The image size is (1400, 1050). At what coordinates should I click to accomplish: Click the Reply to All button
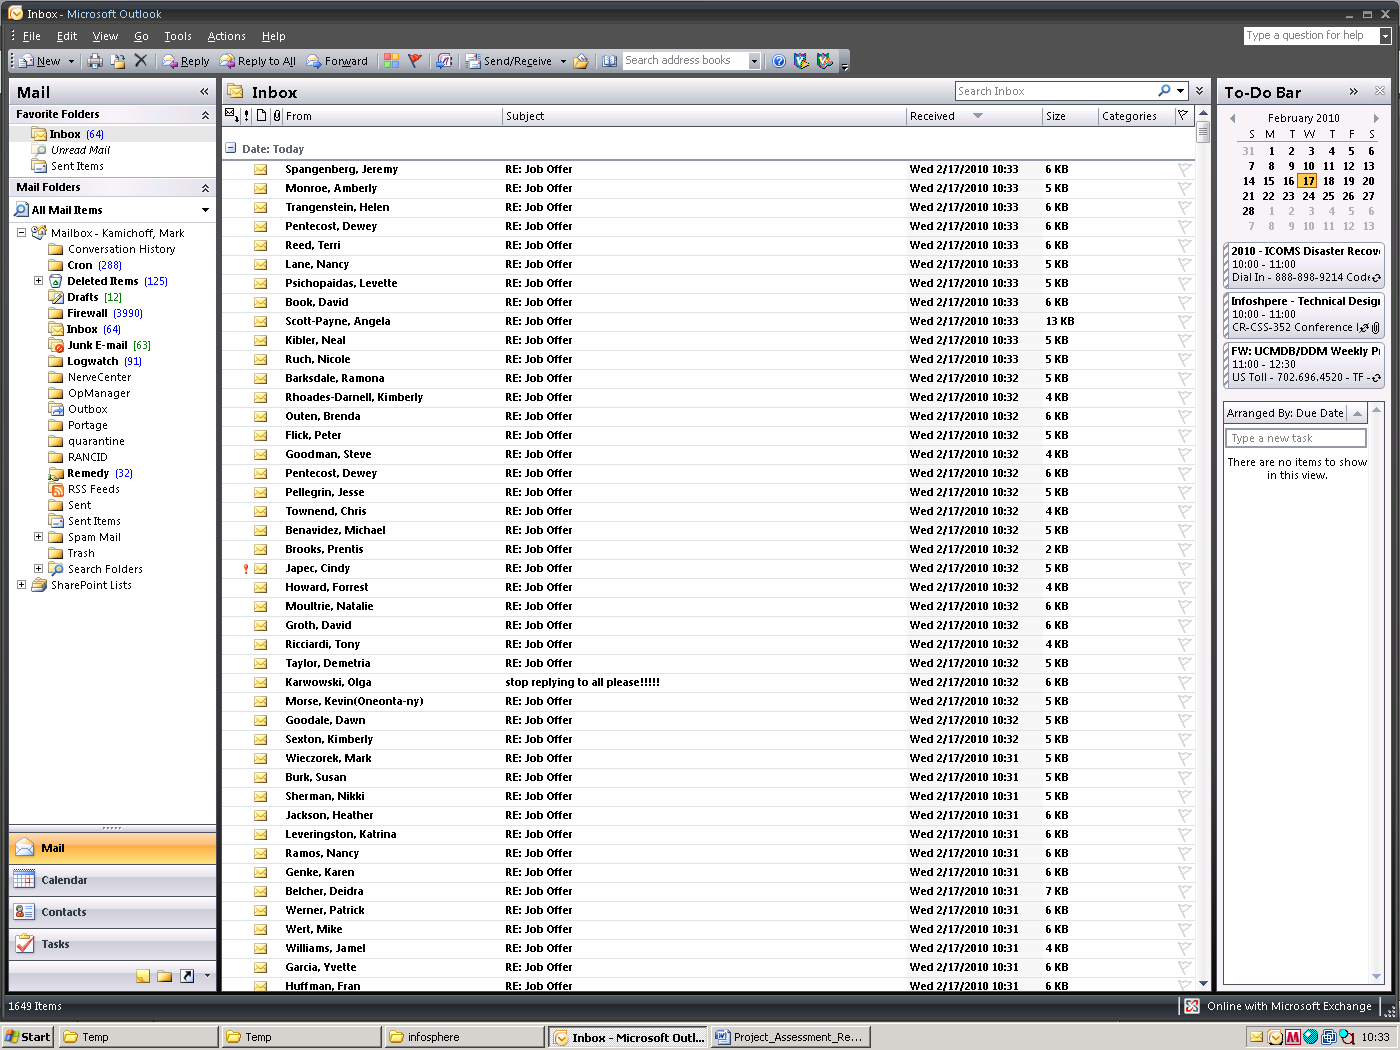(x=257, y=61)
